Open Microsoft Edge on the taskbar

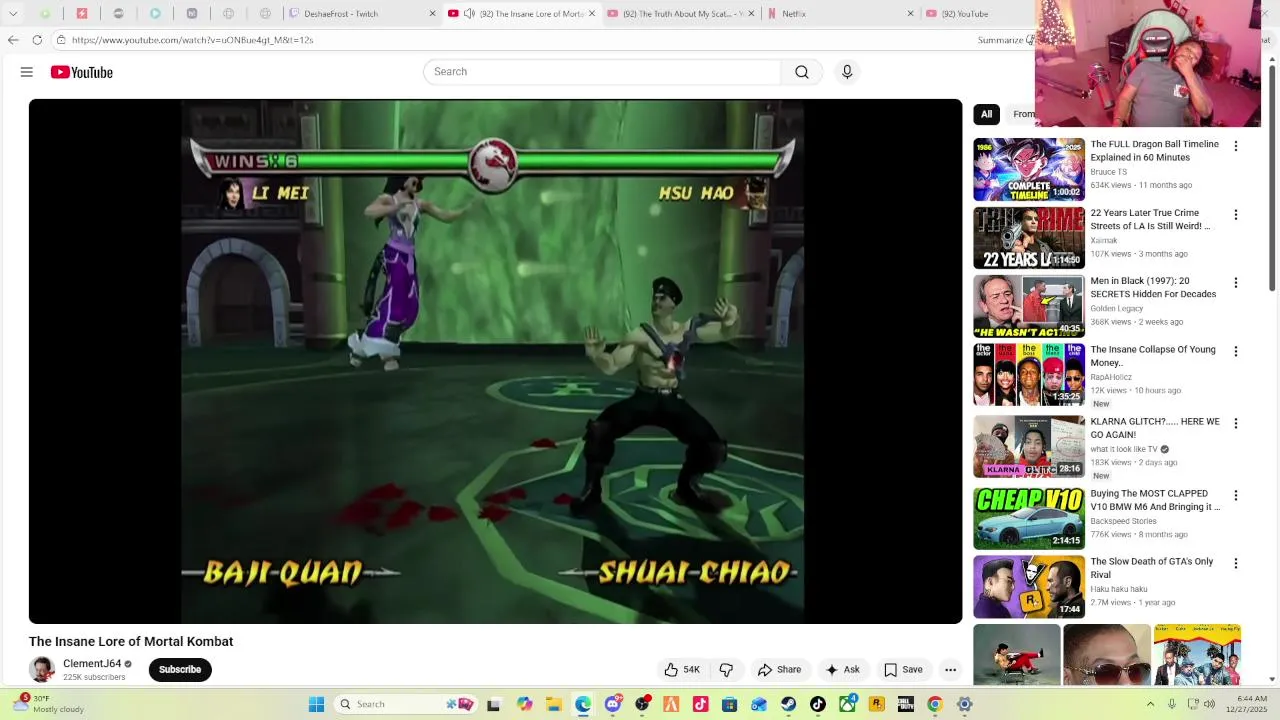tap(583, 704)
